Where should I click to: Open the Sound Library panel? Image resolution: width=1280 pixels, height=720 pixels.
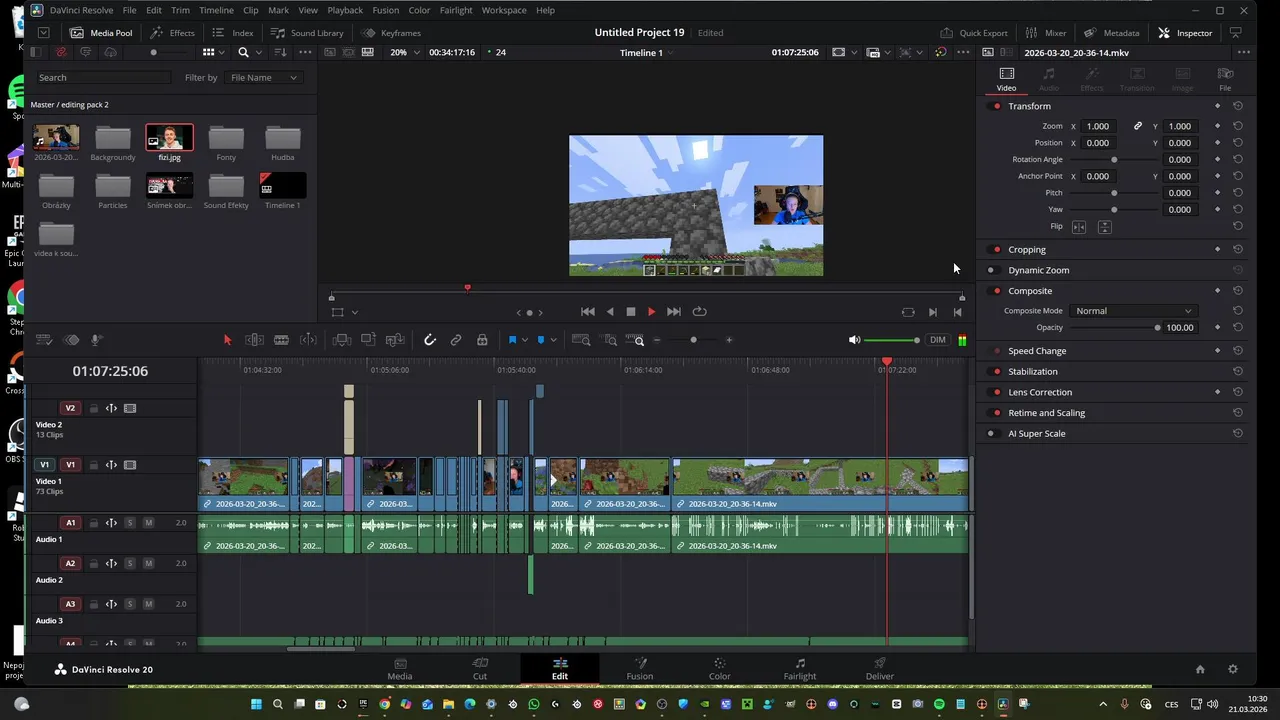pyautogui.click(x=307, y=33)
